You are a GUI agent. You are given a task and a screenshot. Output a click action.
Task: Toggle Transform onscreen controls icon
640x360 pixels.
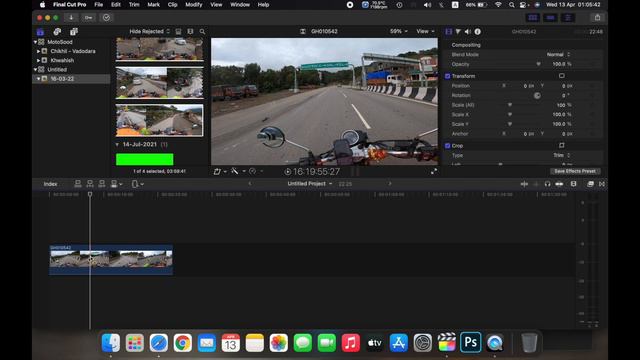click(x=562, y=76)
